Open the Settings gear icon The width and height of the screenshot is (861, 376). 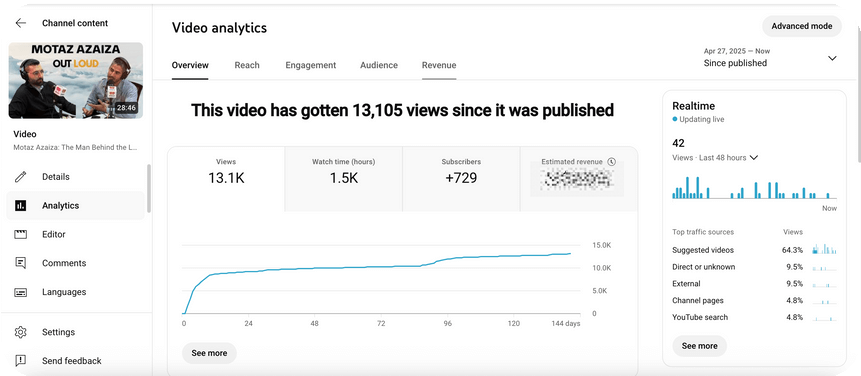tap(20, 332)
